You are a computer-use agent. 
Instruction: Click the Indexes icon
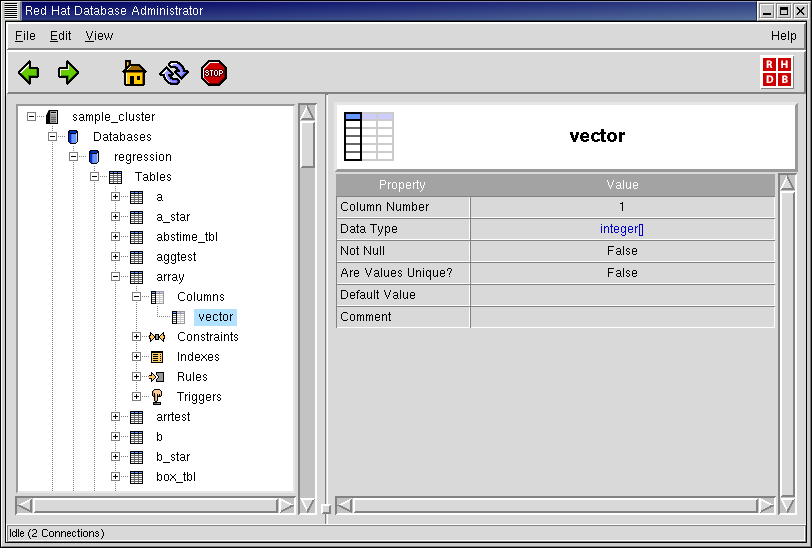(157, 357)
